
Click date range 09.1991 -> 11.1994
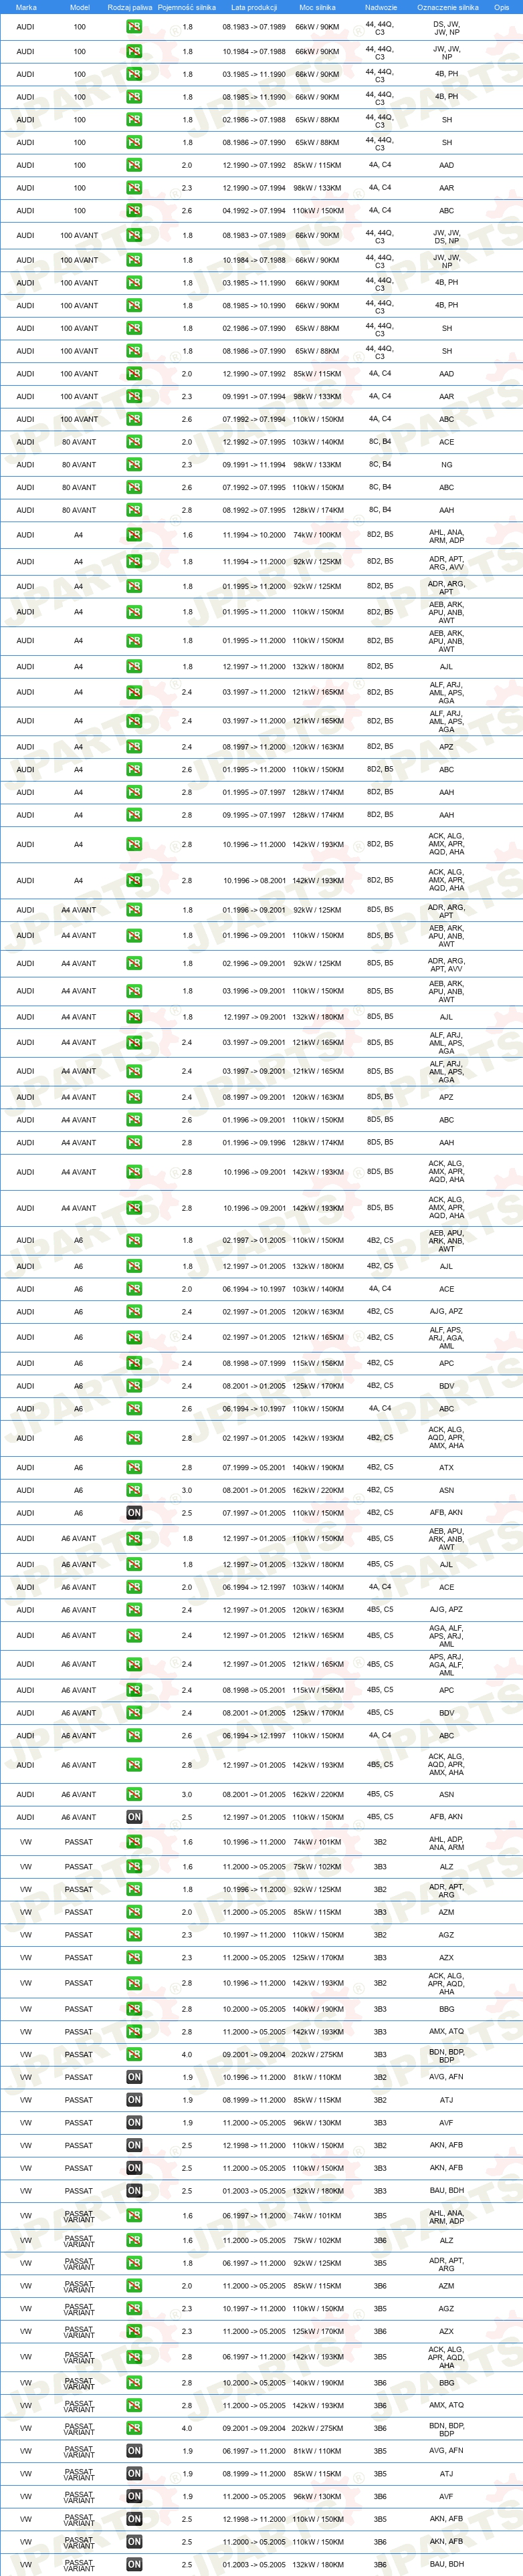pos(254,465)
